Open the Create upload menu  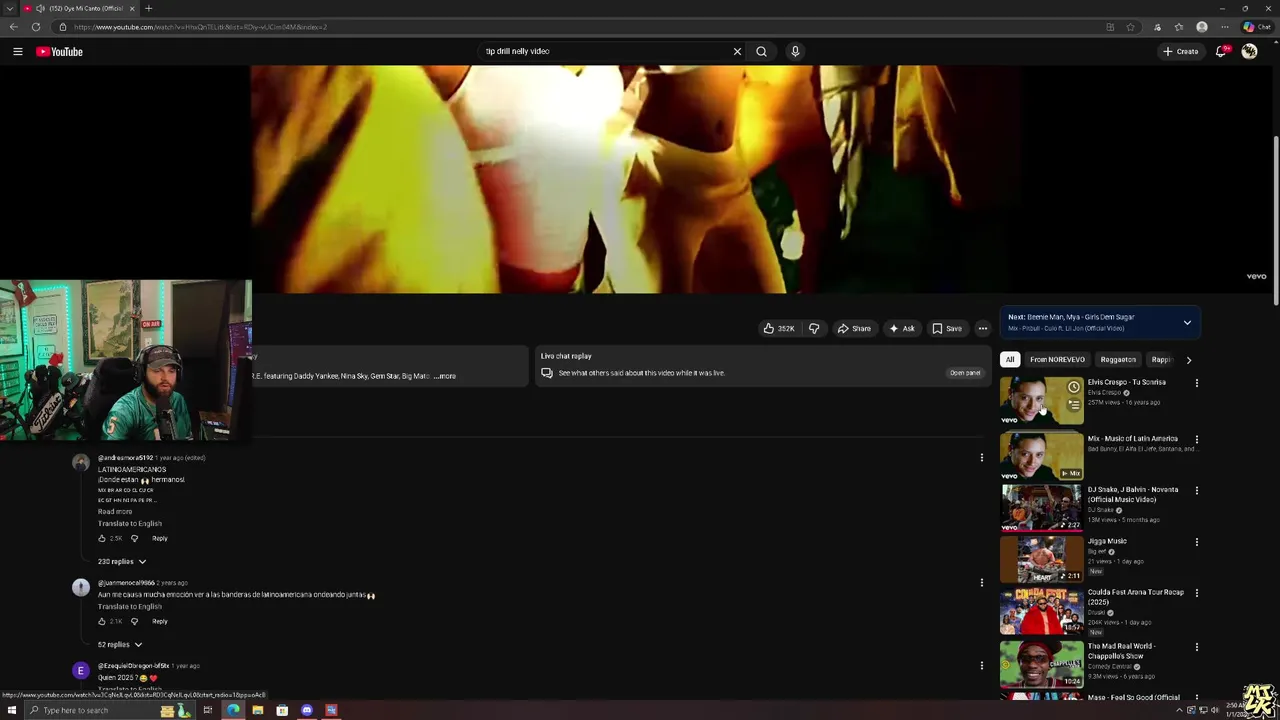1181,51
